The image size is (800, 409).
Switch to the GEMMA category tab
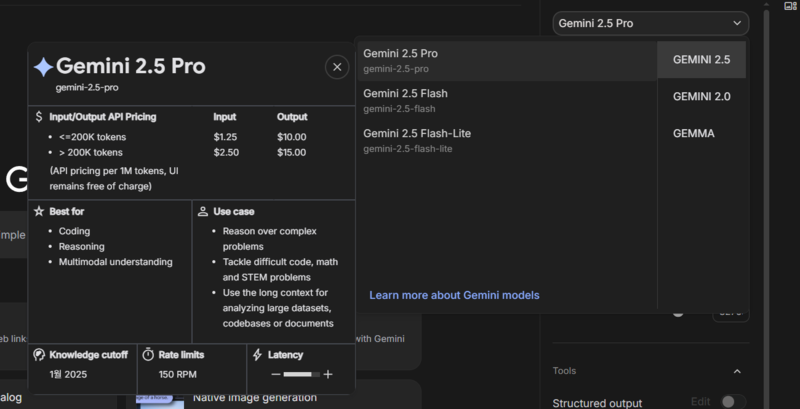(702, 133)
